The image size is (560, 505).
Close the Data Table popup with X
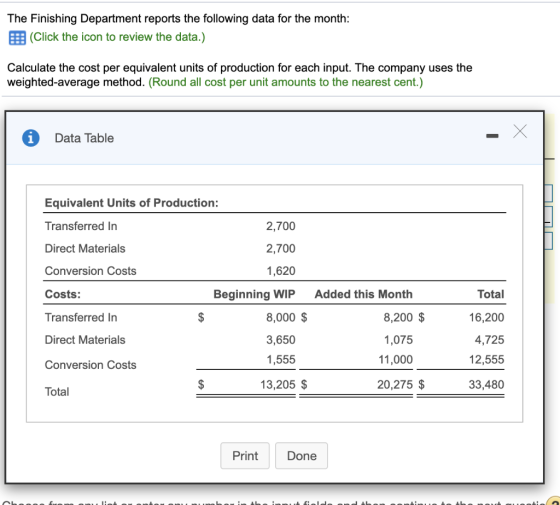coord(520,131)
